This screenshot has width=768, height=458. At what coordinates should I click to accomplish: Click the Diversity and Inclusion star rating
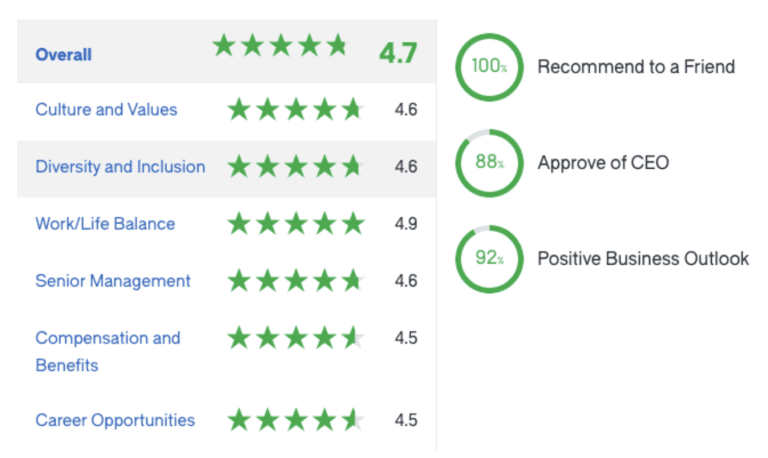[296, 166]
